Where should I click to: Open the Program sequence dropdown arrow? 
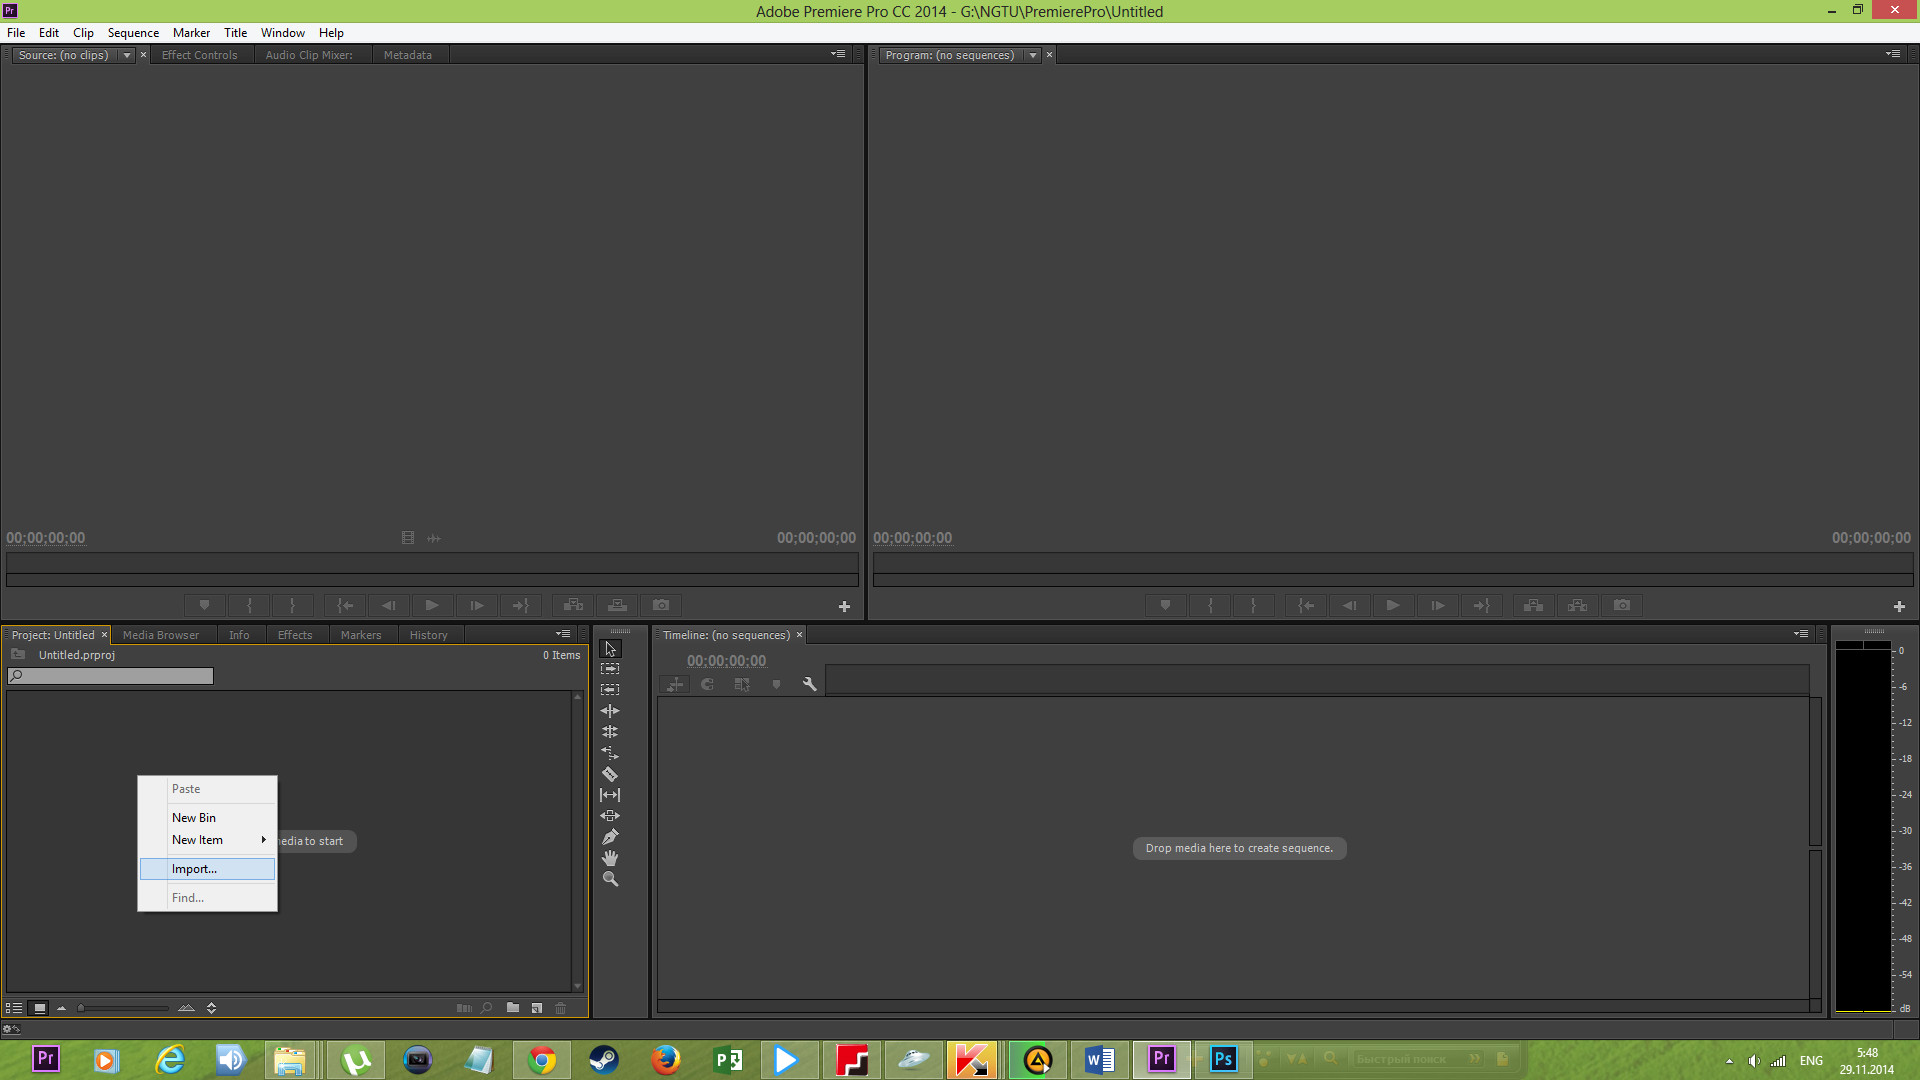pos(1033,55)
